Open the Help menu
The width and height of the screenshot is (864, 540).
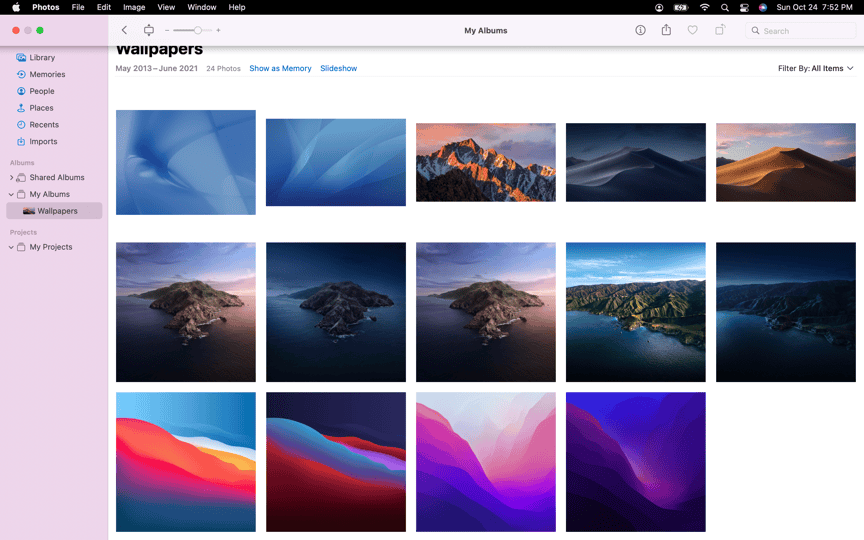point(237,7)
